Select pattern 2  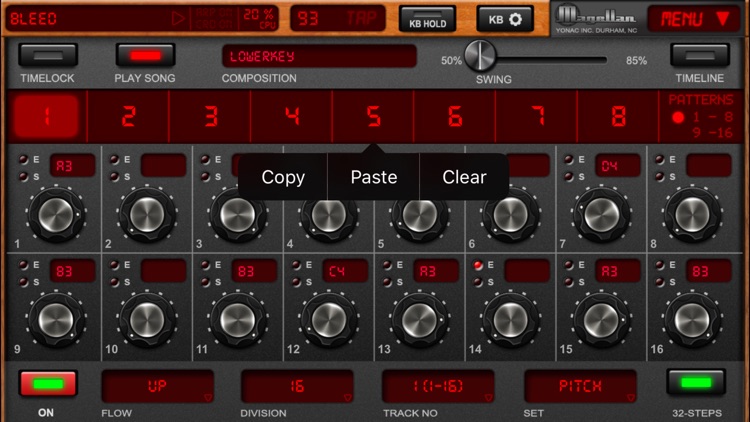pos(128,116)
